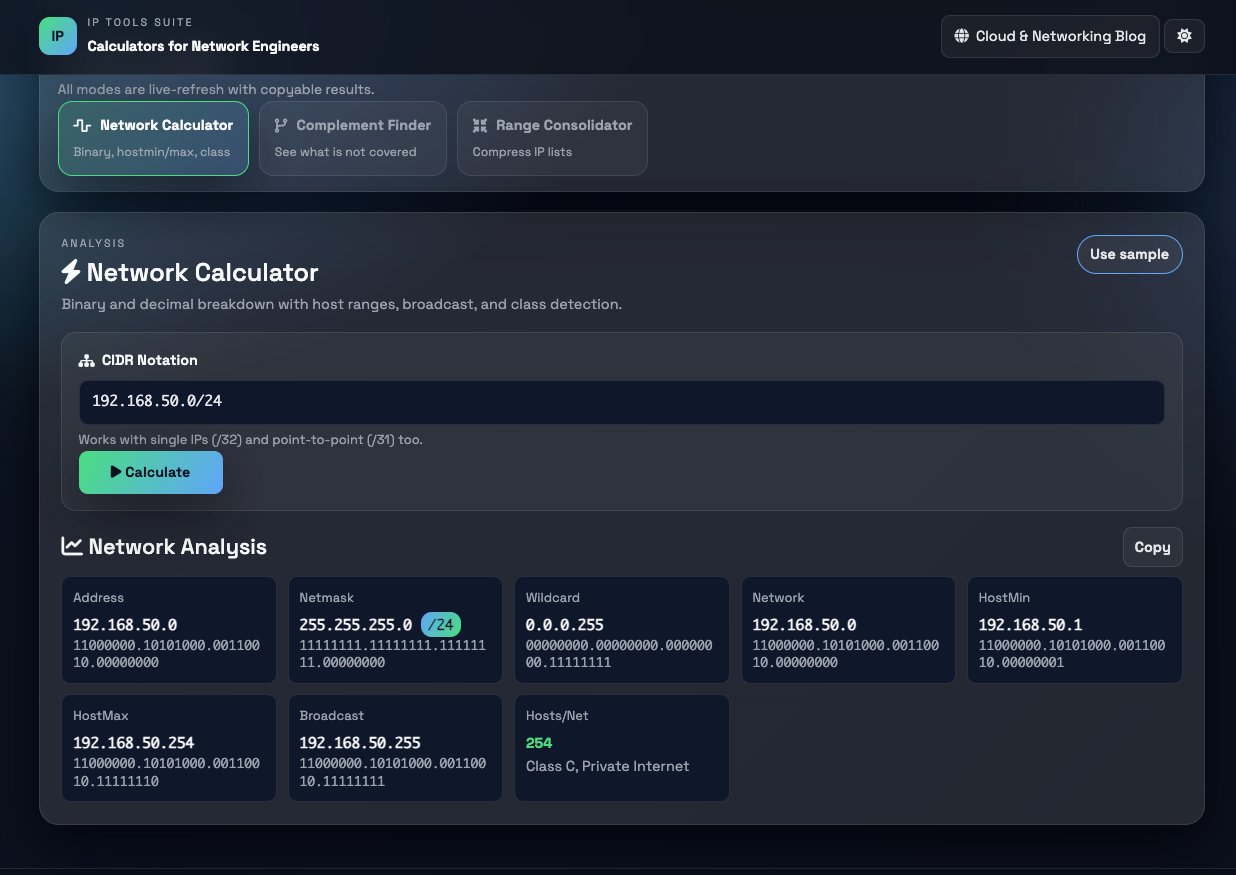Focus the CIDR Notation input field

[x=621, y=401]
